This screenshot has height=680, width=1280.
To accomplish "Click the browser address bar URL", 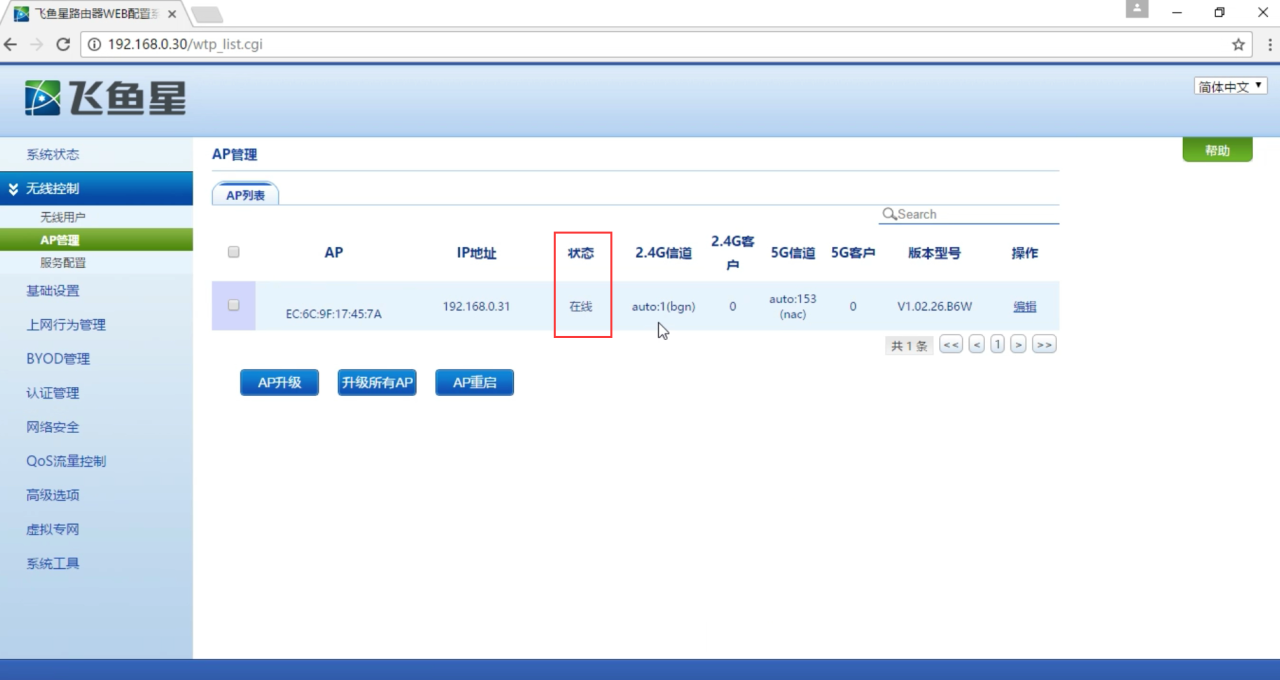I will [185, 45].
